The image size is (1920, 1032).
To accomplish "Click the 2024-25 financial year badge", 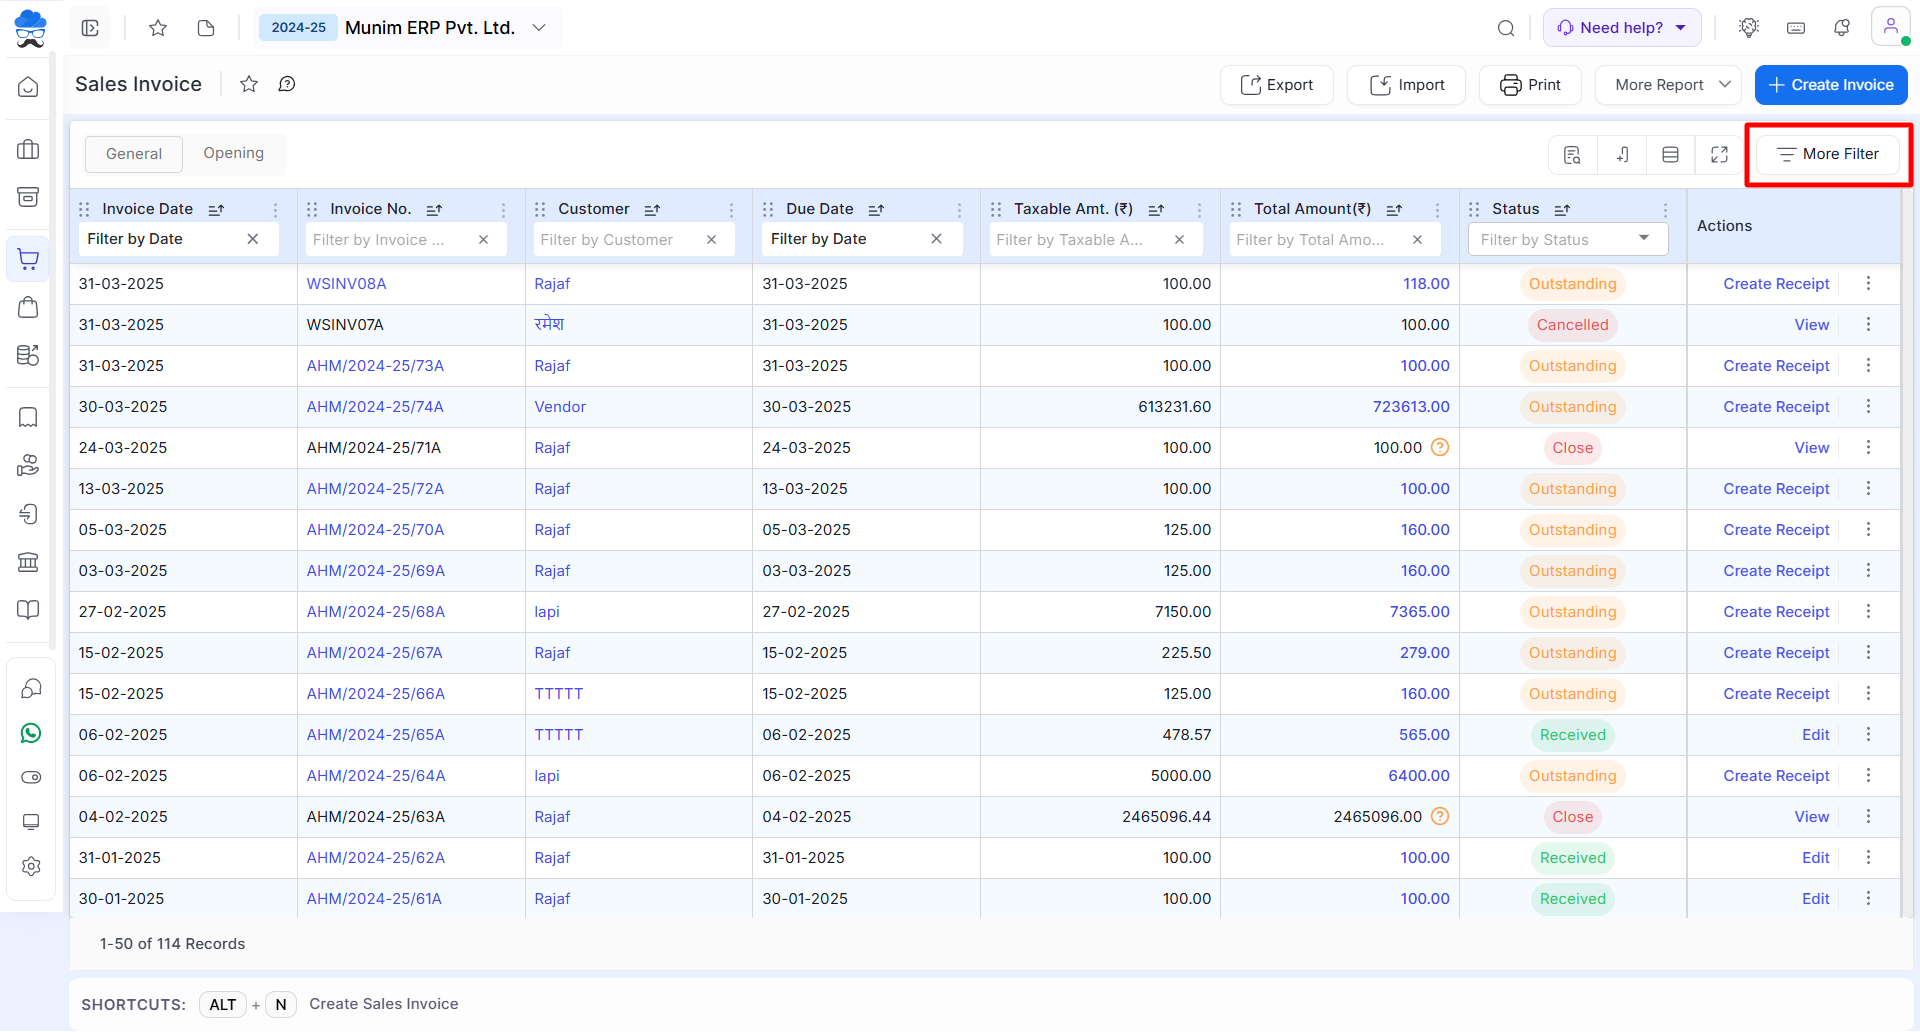I will [x=298, y=28].
